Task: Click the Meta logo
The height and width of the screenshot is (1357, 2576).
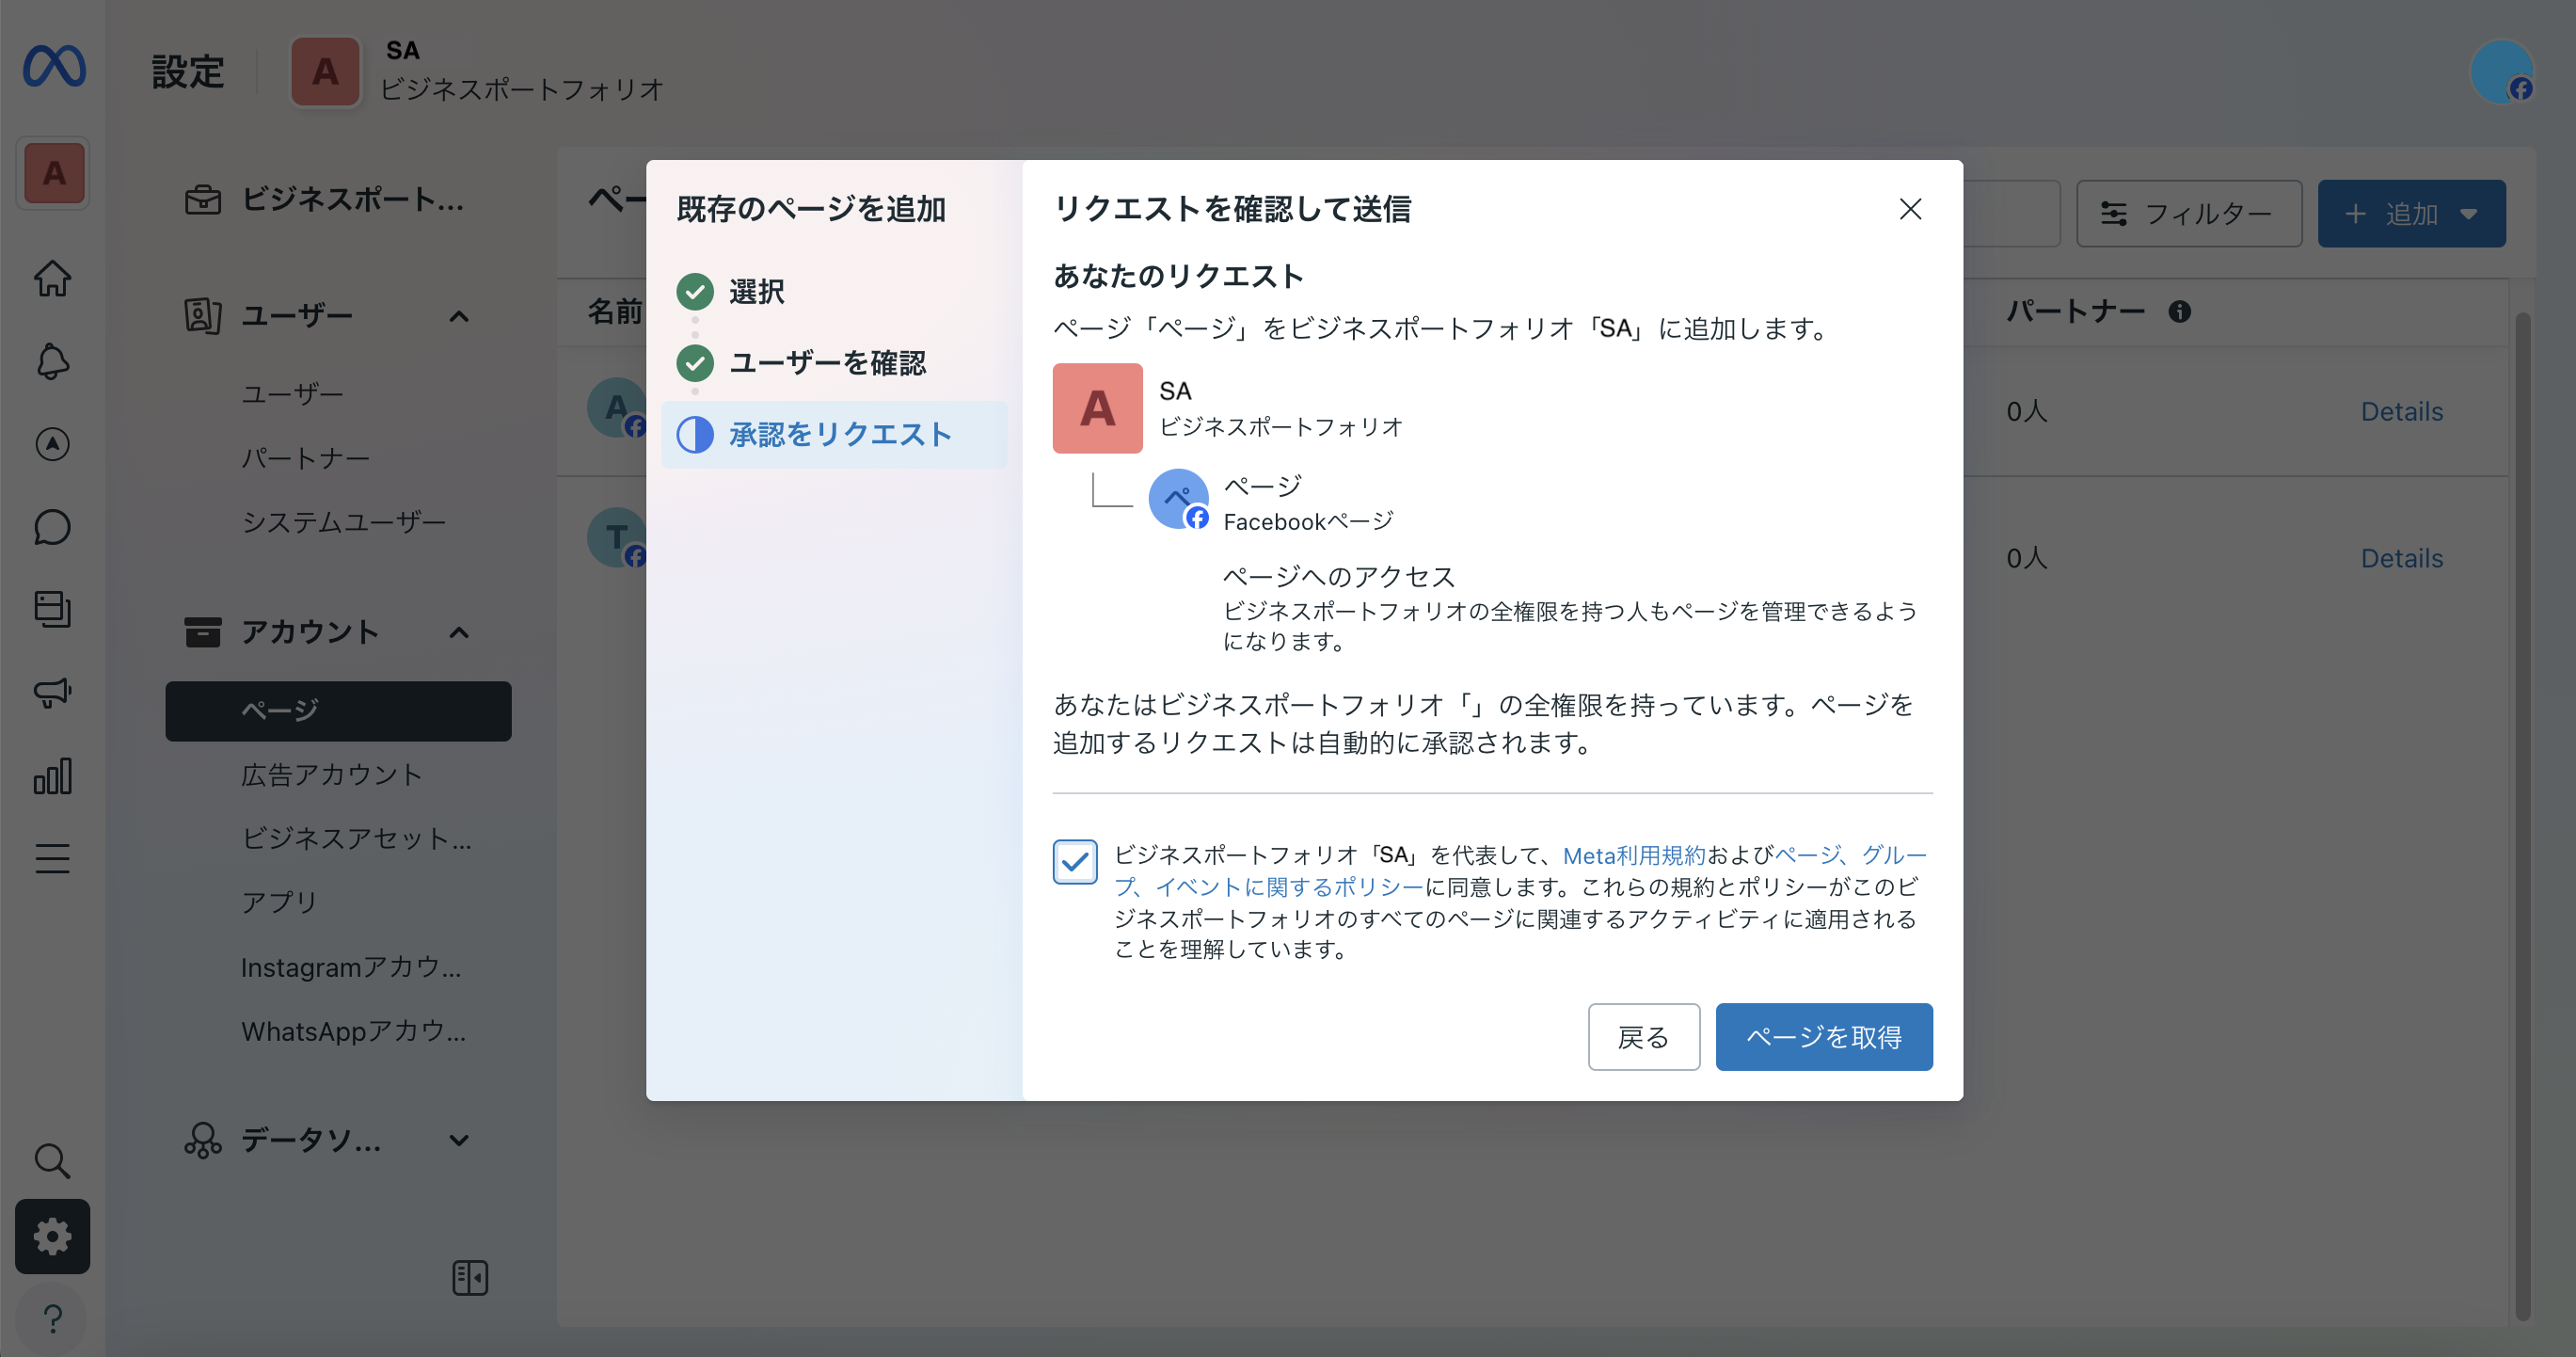Action: click(54, 67)
